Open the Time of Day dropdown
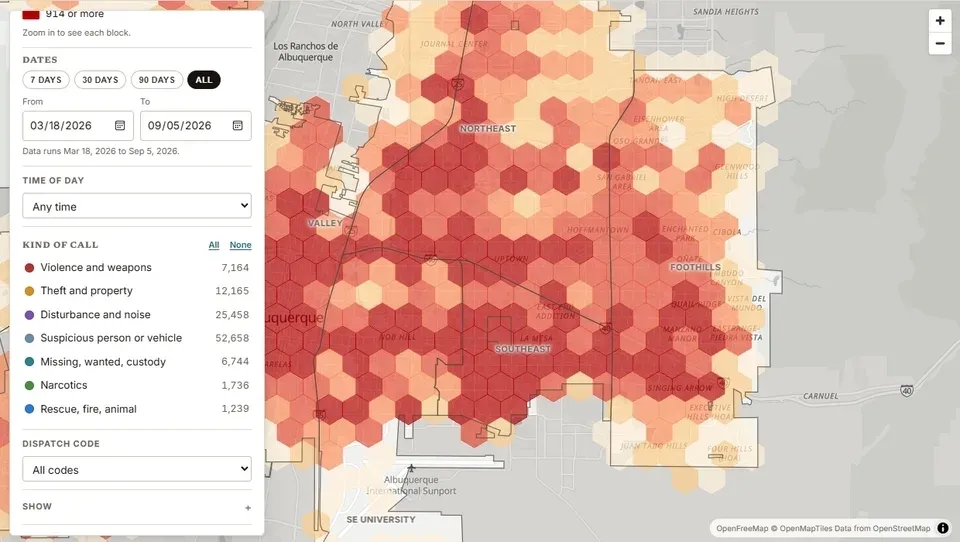This screenshot has width=960, height=542. point(137,206)
